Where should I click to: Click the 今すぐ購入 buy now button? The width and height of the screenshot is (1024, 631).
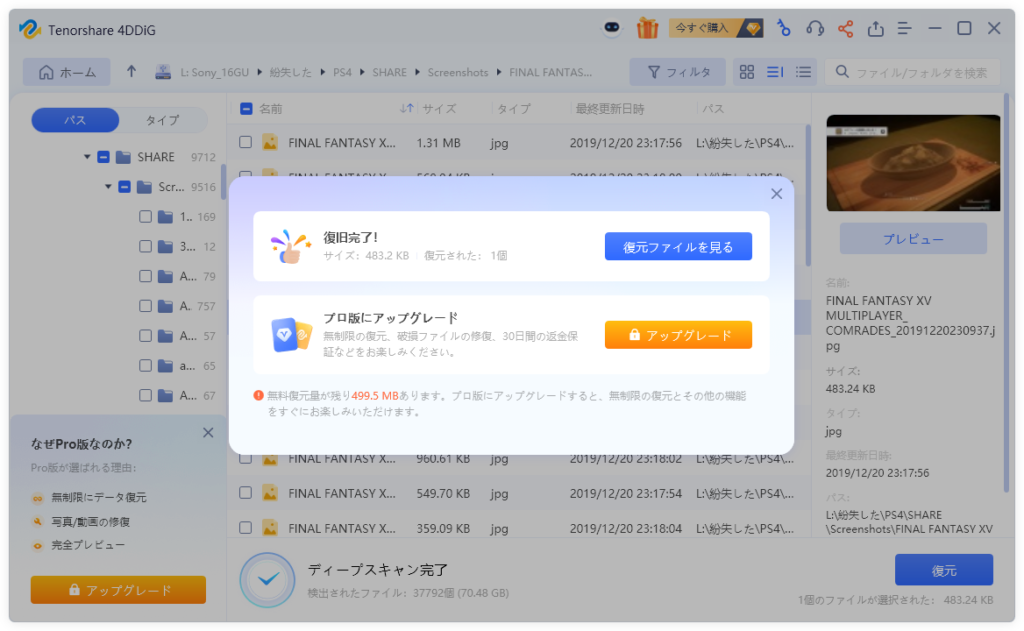click(716, 28)
